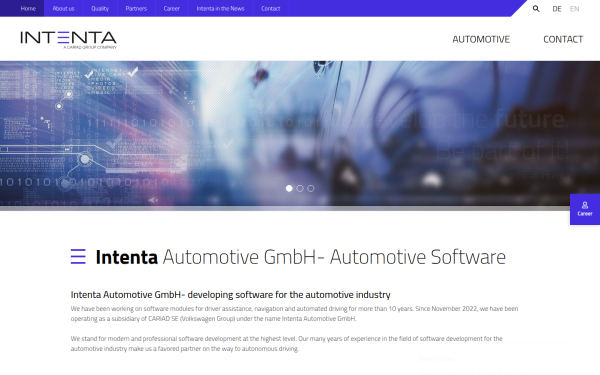Screen dimensions: 600x375
Task: Open the search magnifier icon
Action: pos(536,8)
